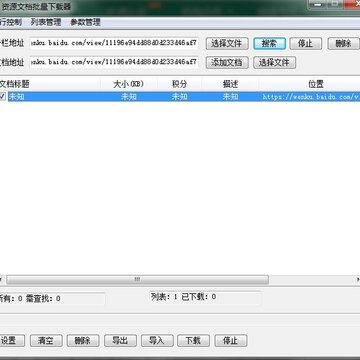Click the 下载 button

tap(193, 341)
